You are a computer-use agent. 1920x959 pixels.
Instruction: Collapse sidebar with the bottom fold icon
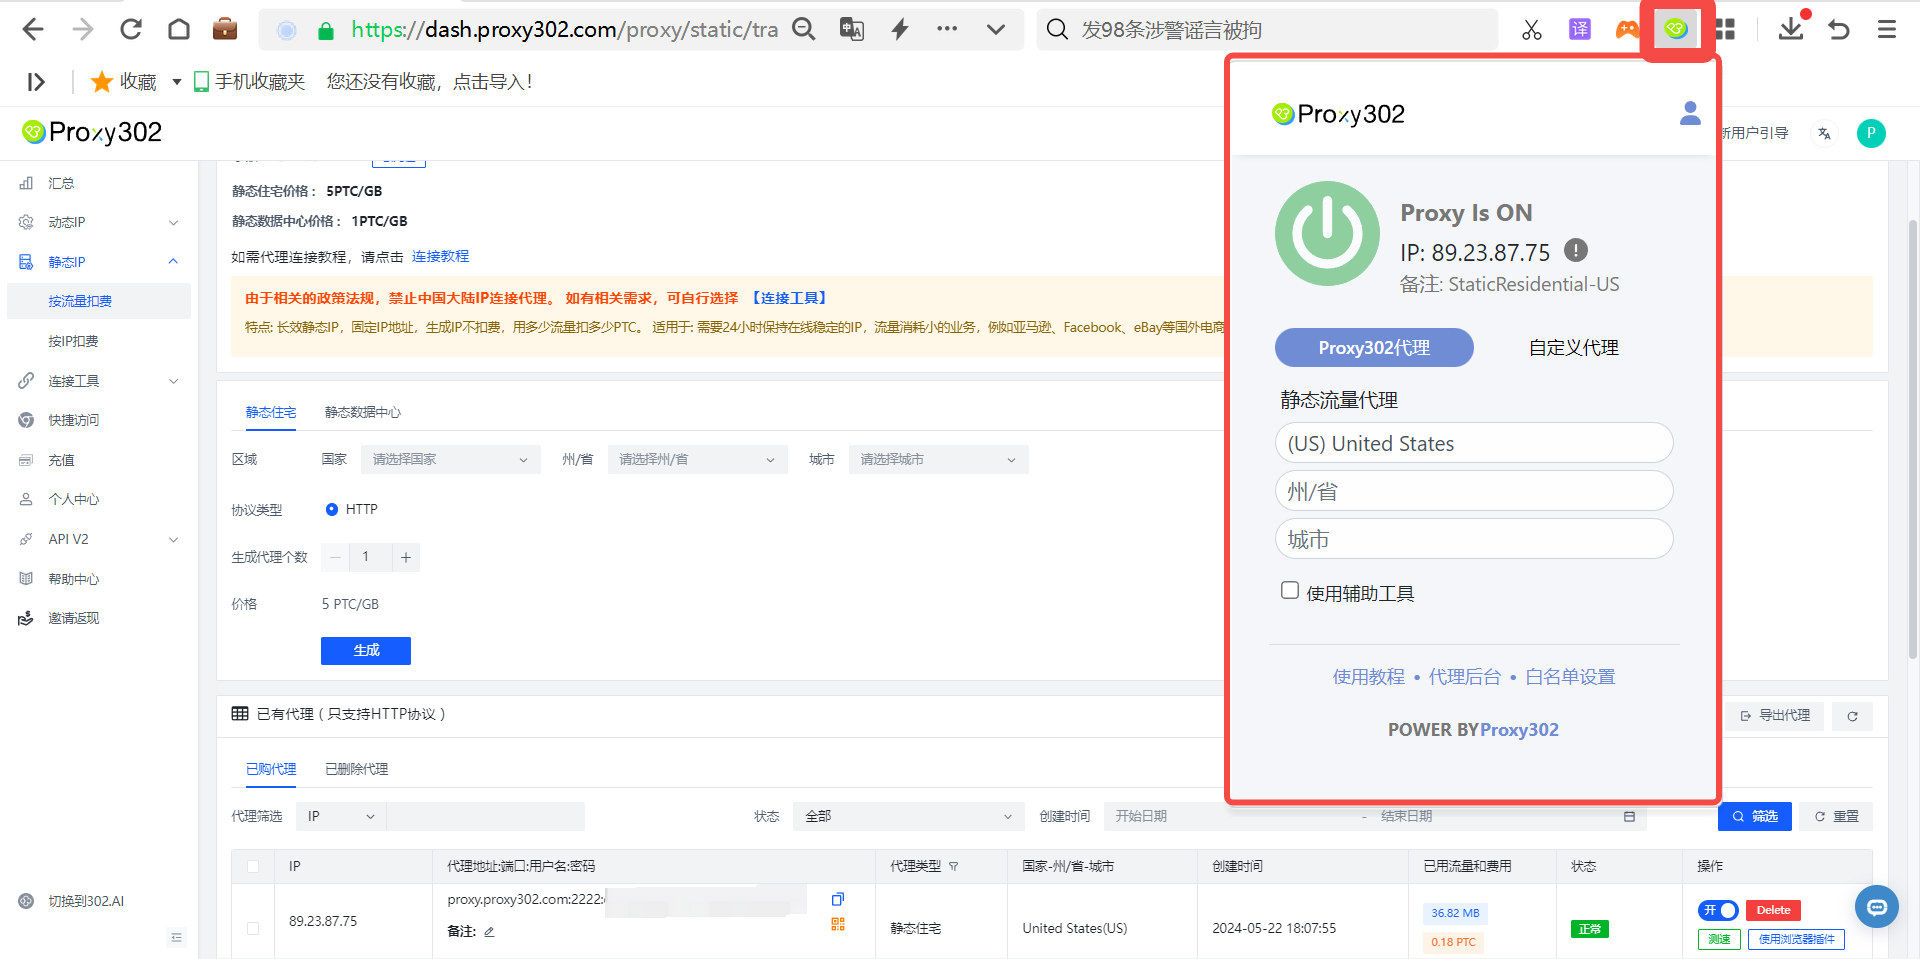[177, 937]
